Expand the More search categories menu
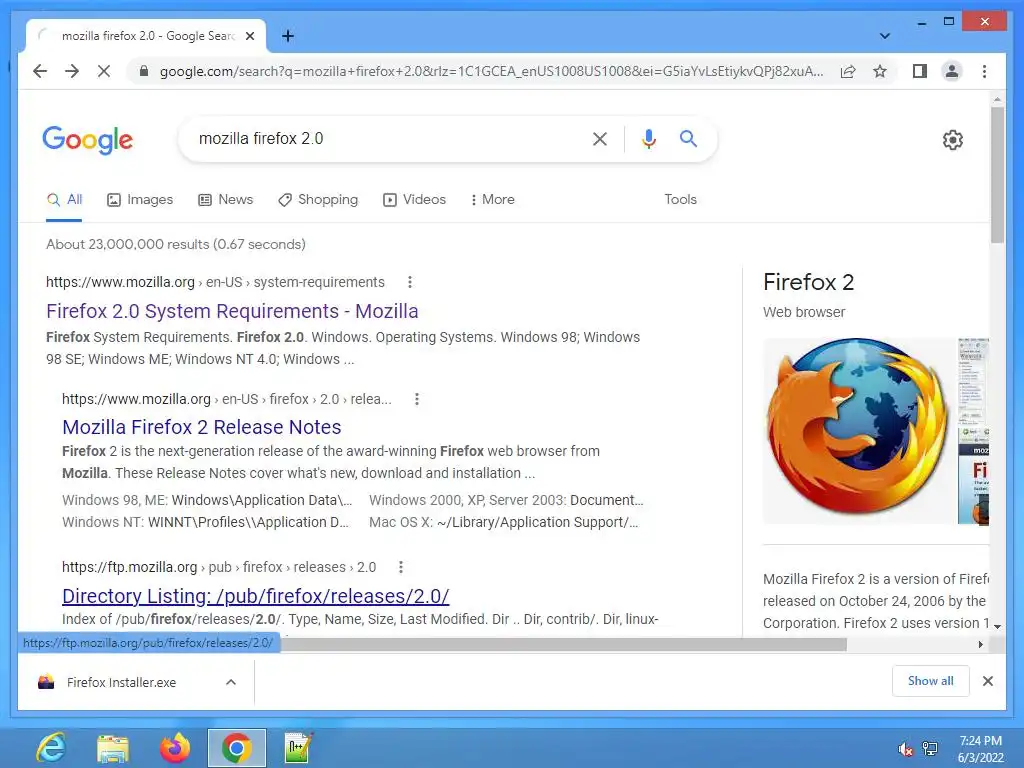 [492, 199]
